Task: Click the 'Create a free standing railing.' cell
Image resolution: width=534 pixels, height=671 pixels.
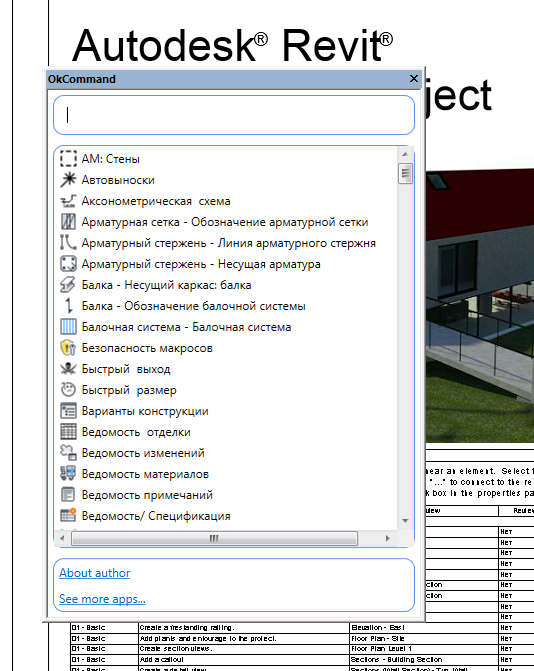Action: pyautogui.click(x=244, y=627)
